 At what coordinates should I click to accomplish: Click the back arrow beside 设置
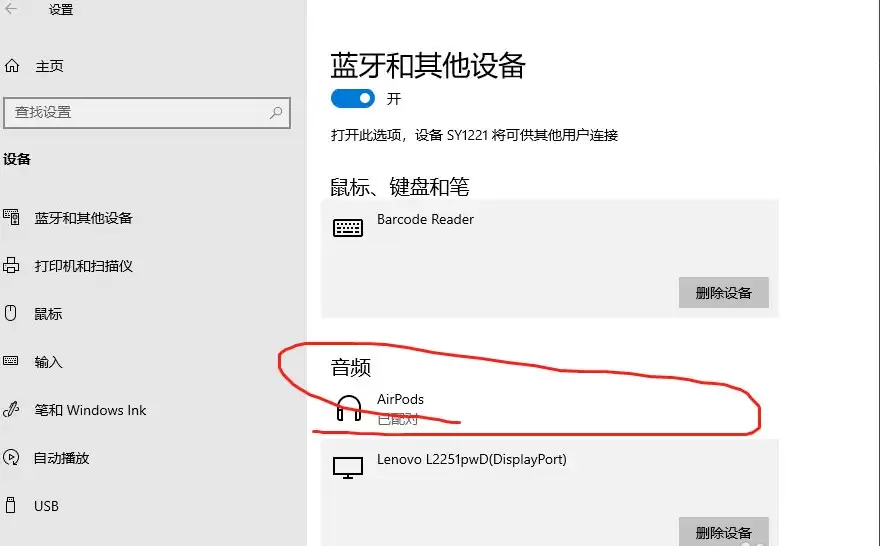tap(12, 10)
